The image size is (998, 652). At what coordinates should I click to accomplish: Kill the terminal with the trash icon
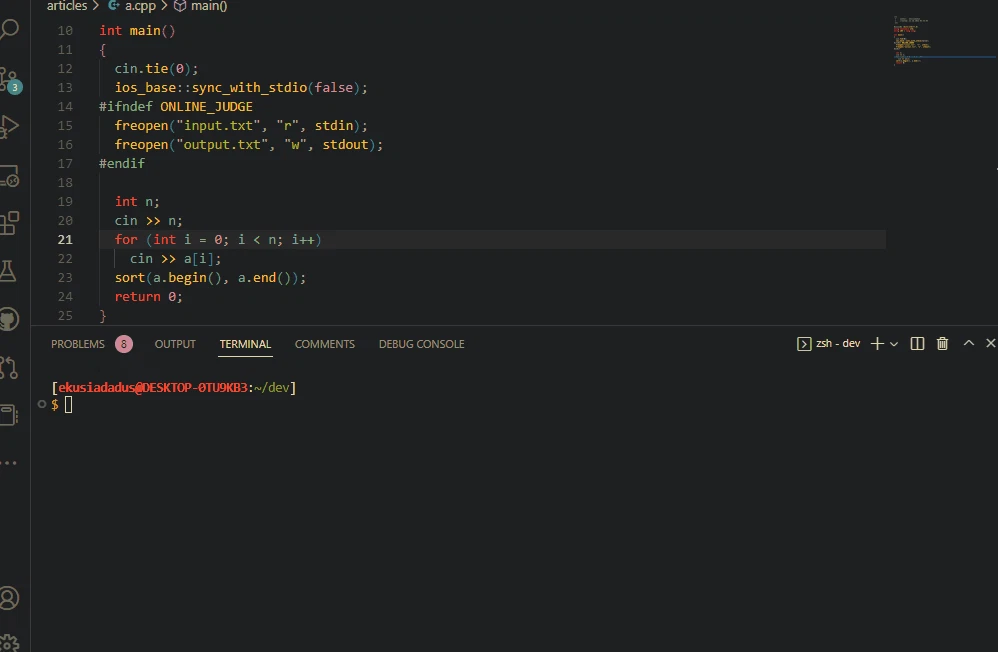[943, 344]
